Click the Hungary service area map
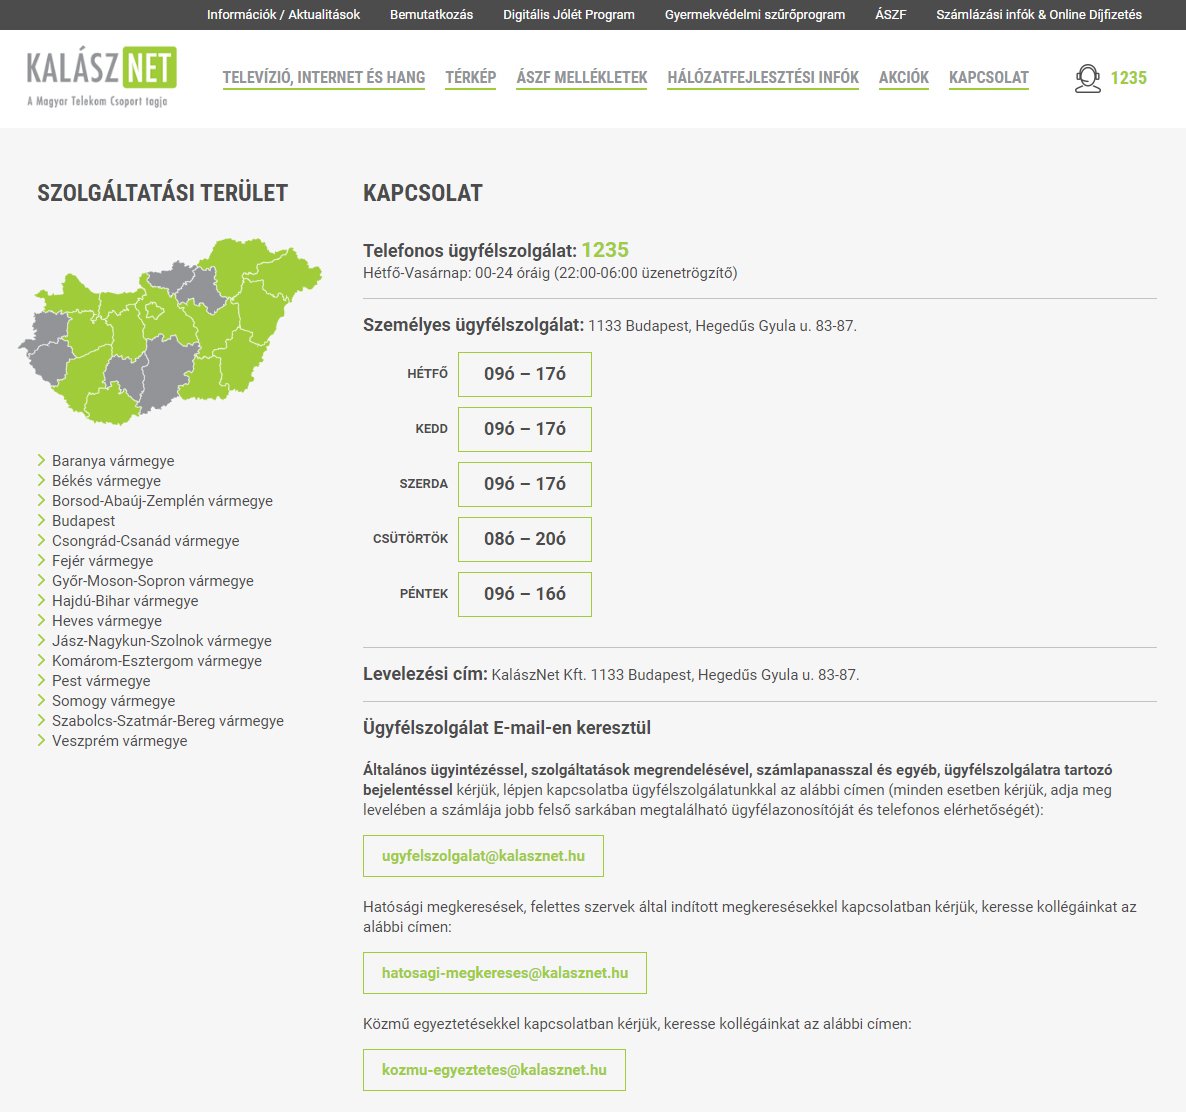Screen dimensions: 1186x1112 coord(170,331)
